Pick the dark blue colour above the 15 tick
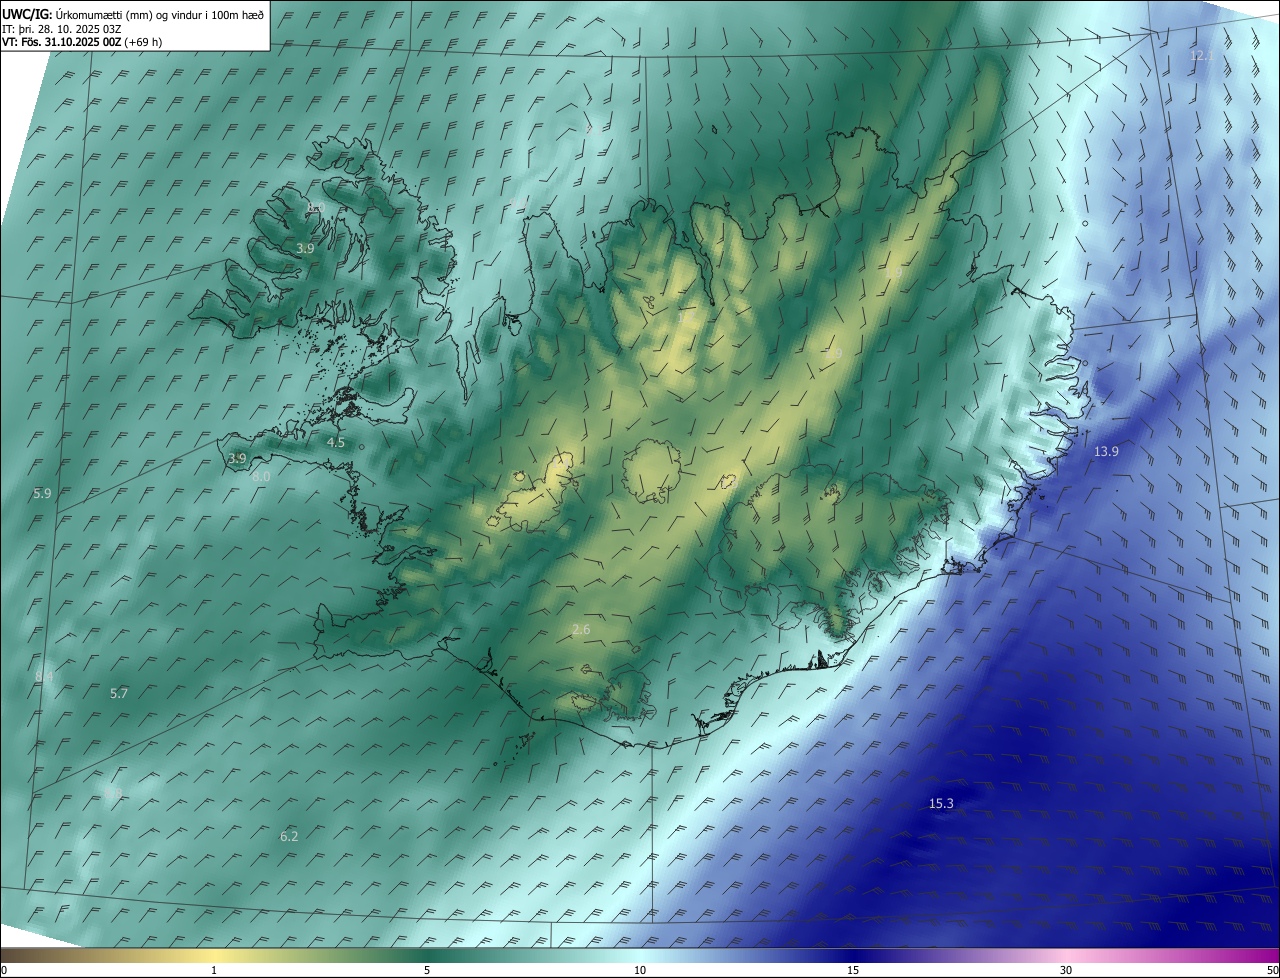 [853, 955]
